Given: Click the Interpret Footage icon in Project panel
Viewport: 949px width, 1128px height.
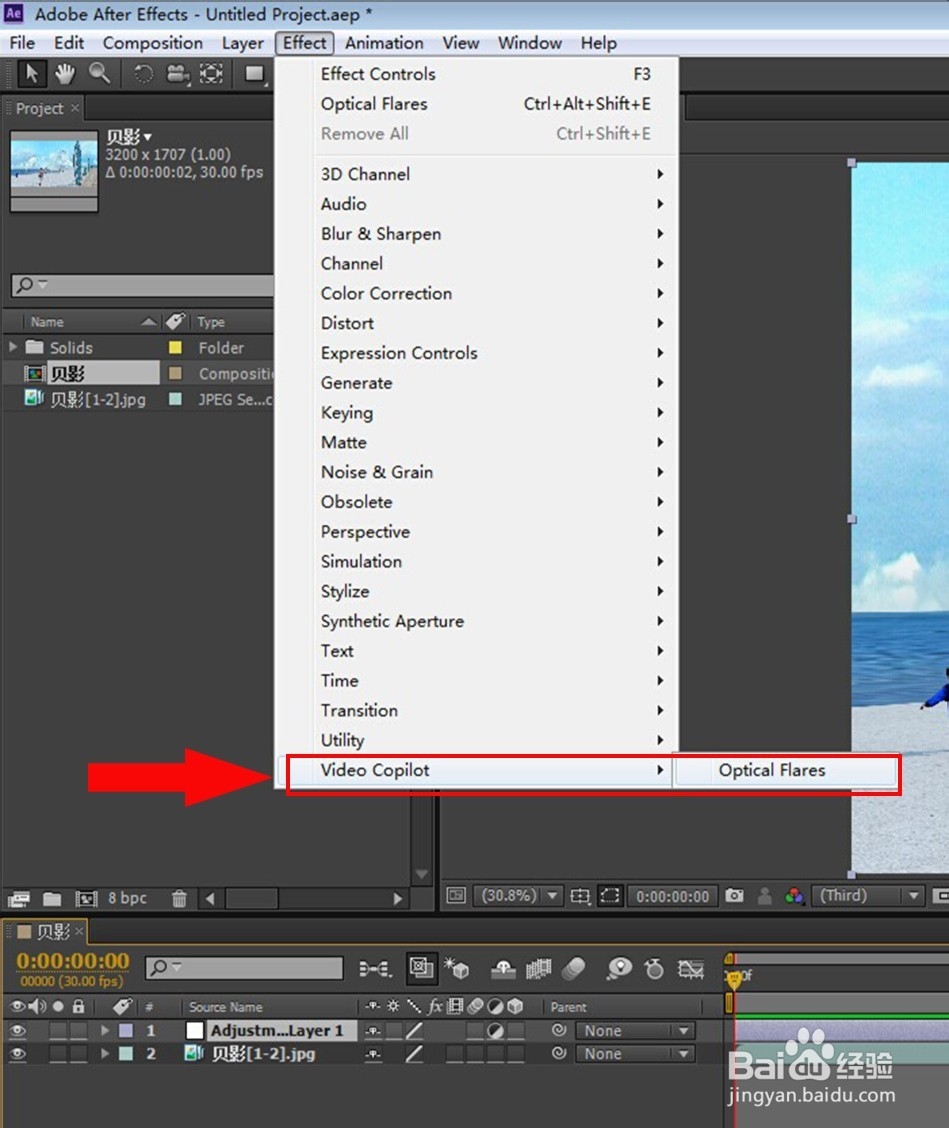Looking at the screenshot, I should (x=18, y=899).
